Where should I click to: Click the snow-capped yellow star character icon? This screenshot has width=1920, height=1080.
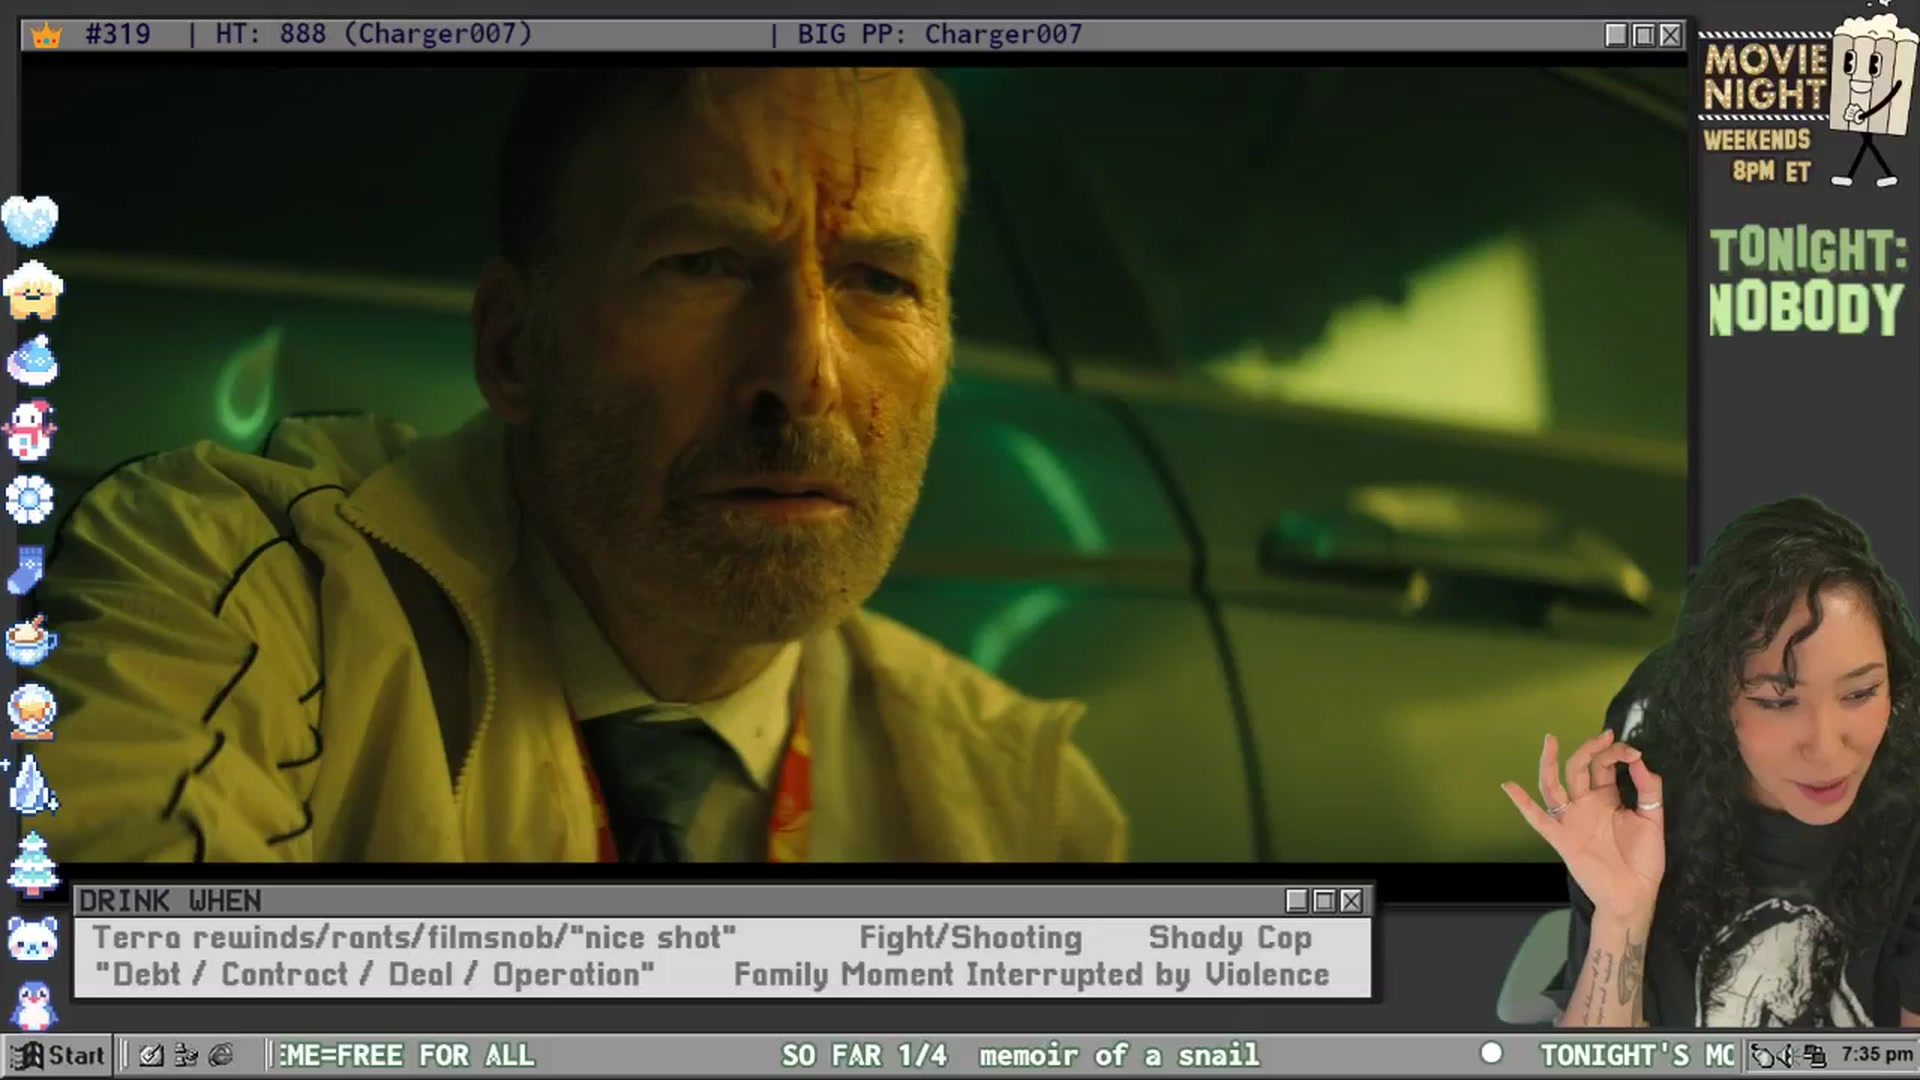[32, 290]
